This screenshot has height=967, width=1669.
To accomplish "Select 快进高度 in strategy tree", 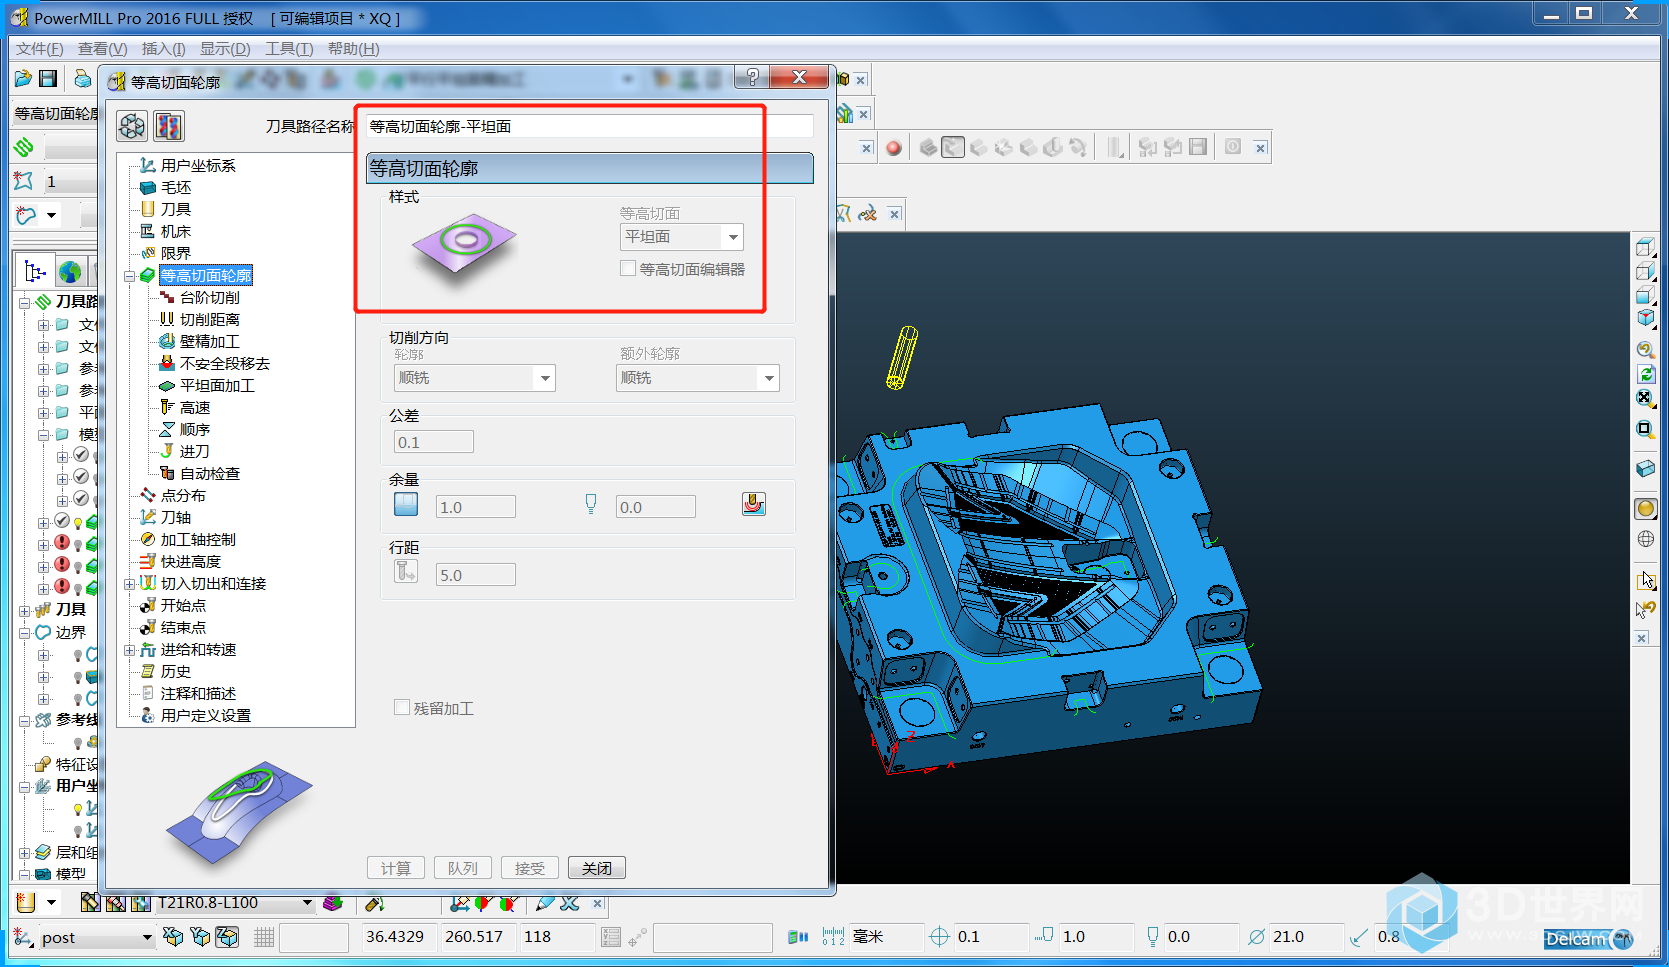I will (190, 562).
